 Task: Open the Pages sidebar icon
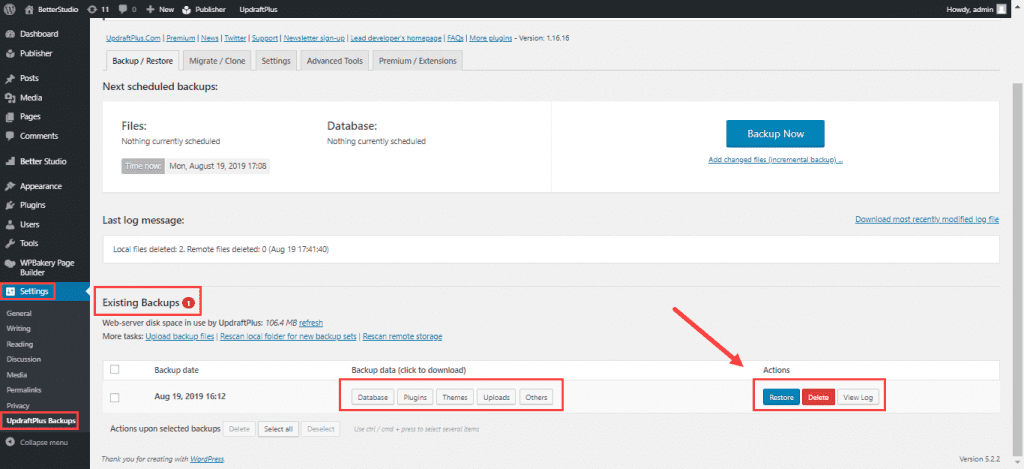tap(10, 117)
